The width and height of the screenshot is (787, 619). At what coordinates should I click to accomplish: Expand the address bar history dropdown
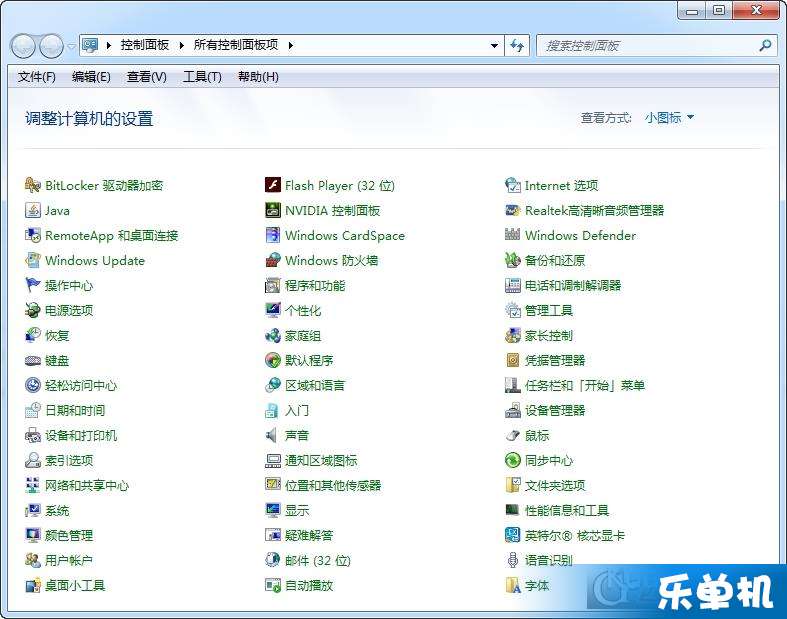pyautogui.click(x=494, y=46)
